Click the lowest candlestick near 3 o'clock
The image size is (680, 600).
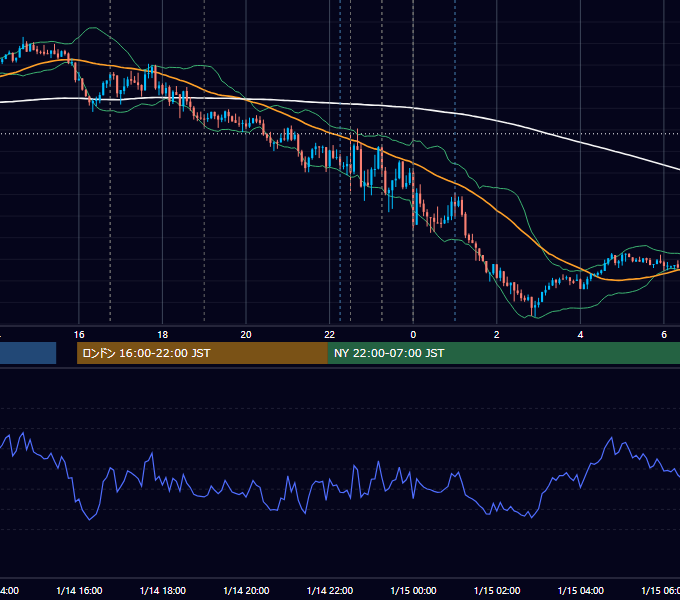[x=533, y=306]
